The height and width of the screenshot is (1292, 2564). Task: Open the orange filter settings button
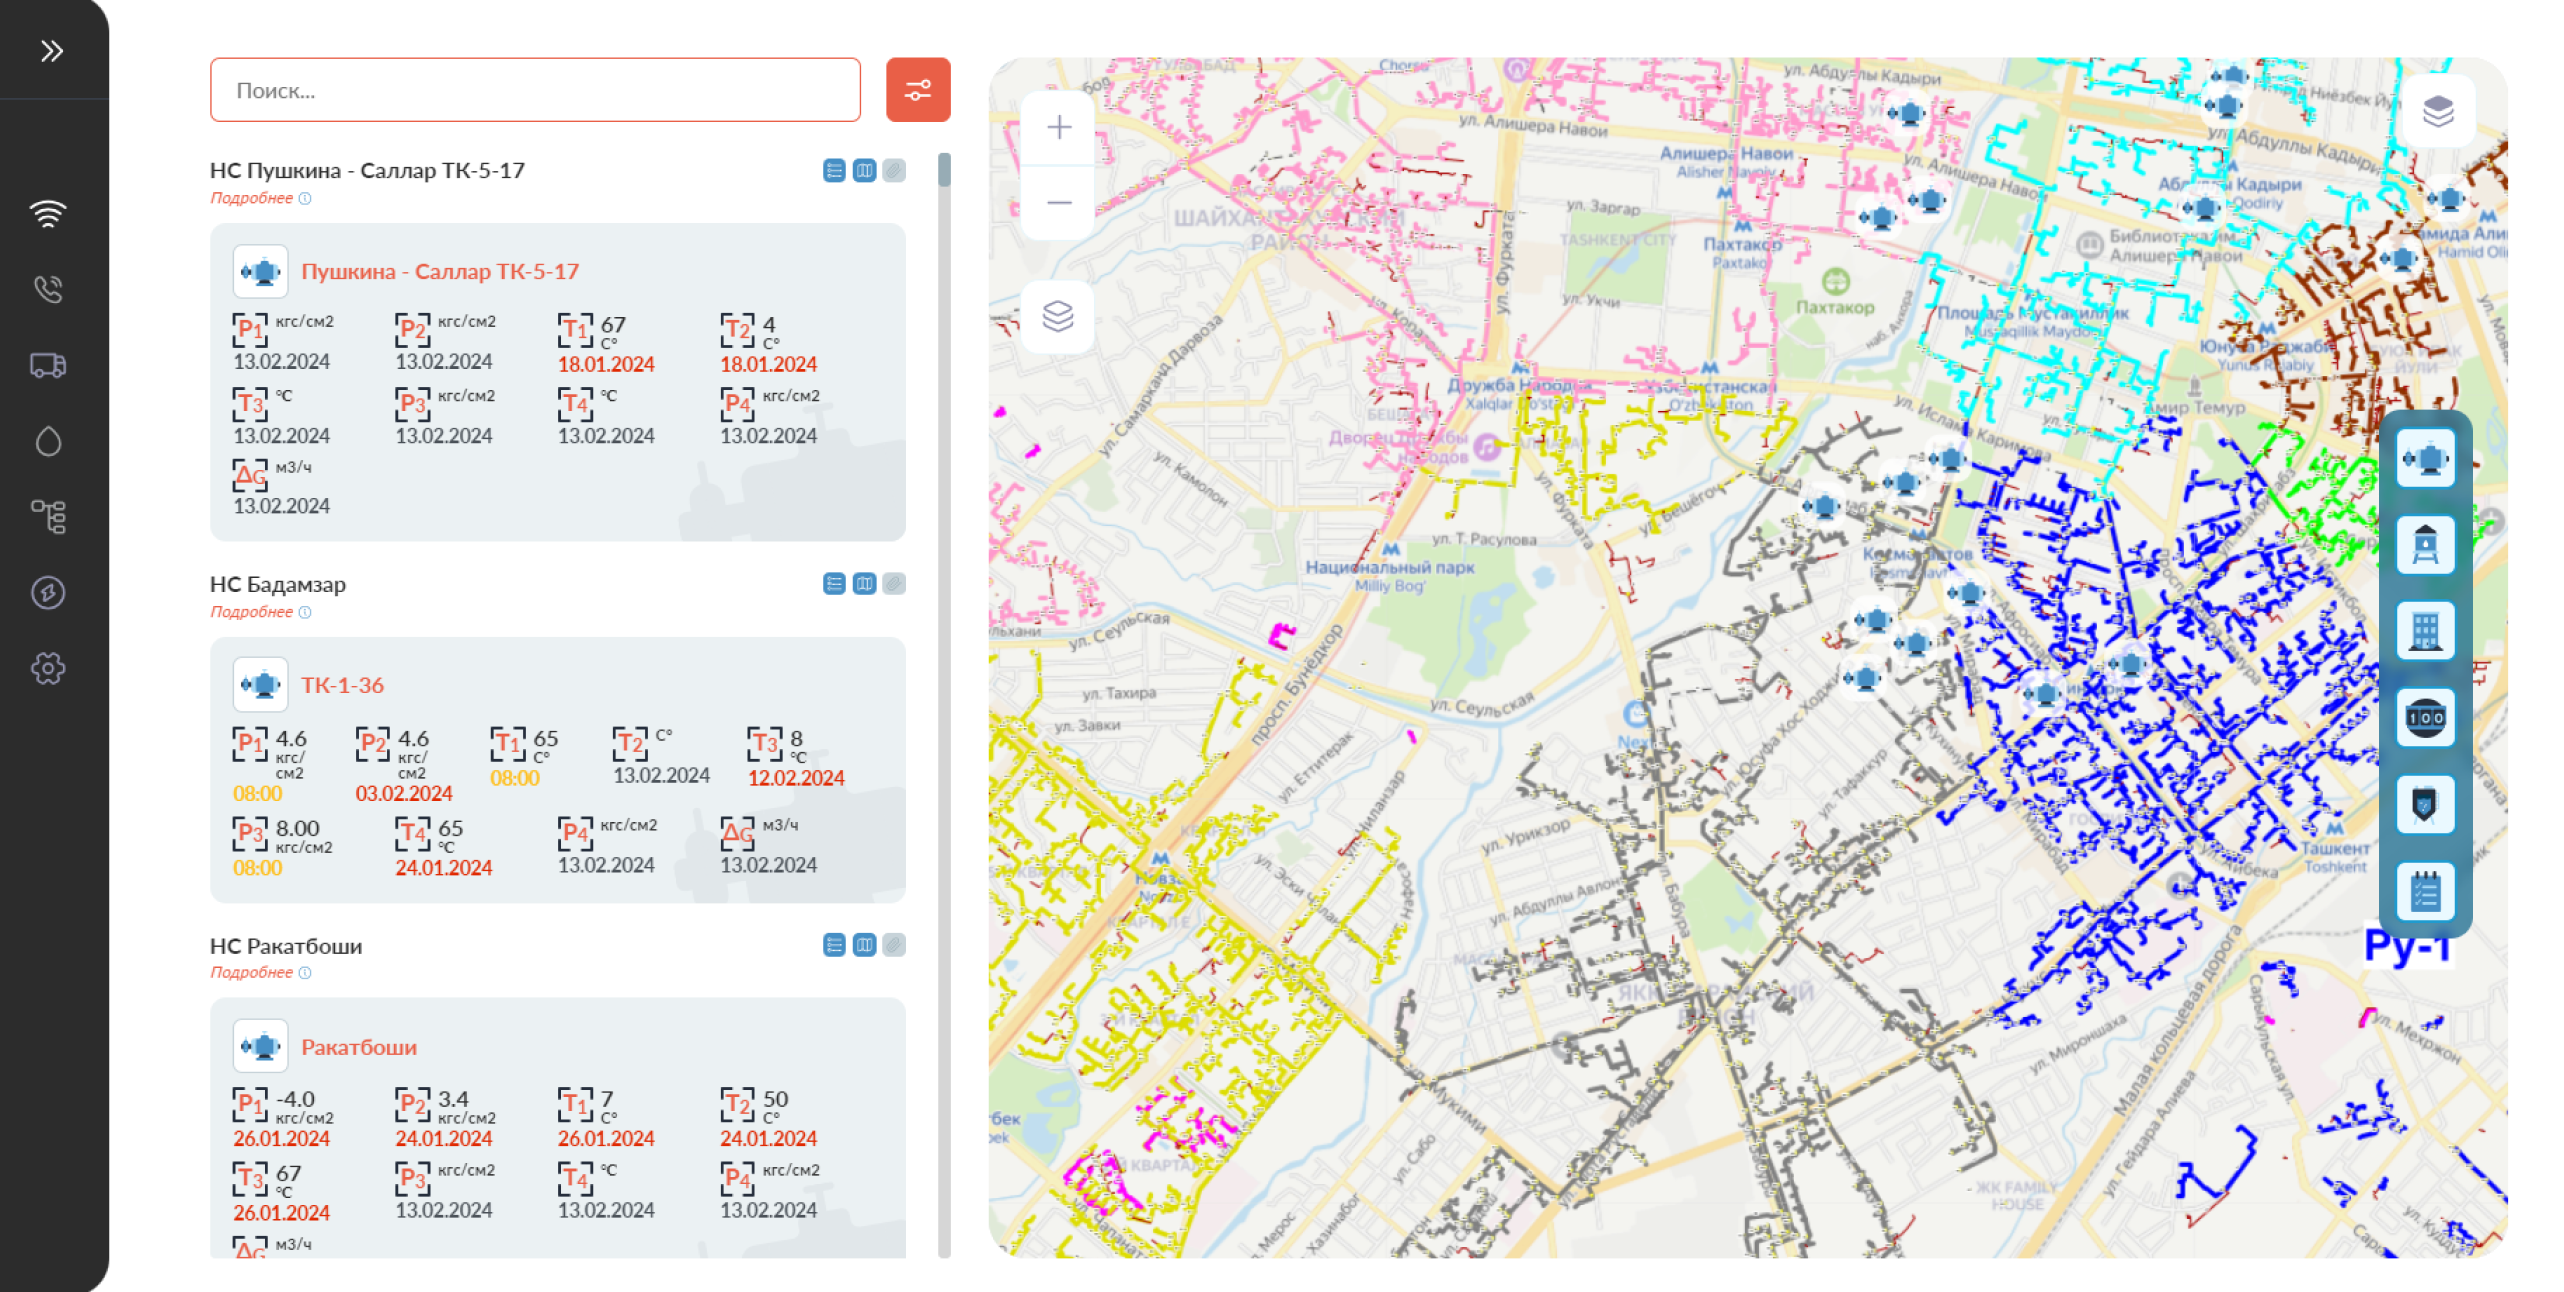917,90
